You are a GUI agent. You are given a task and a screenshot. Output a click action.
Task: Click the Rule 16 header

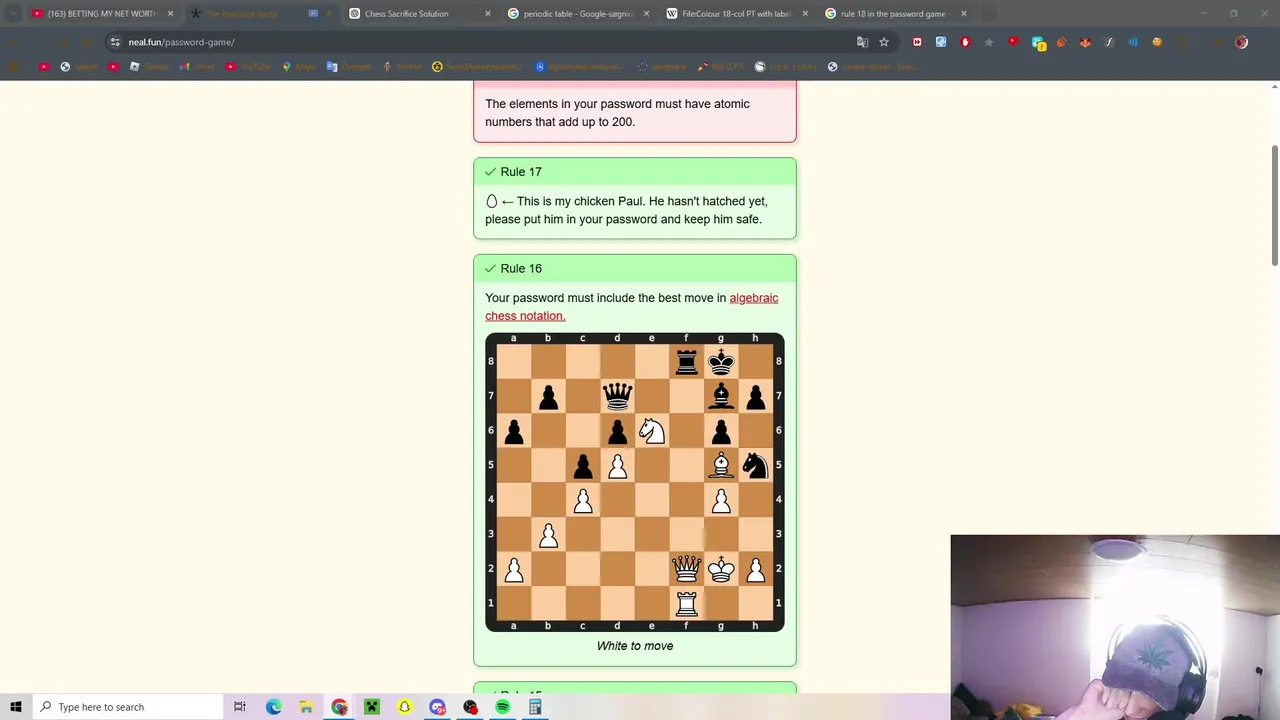coord(635,269)
